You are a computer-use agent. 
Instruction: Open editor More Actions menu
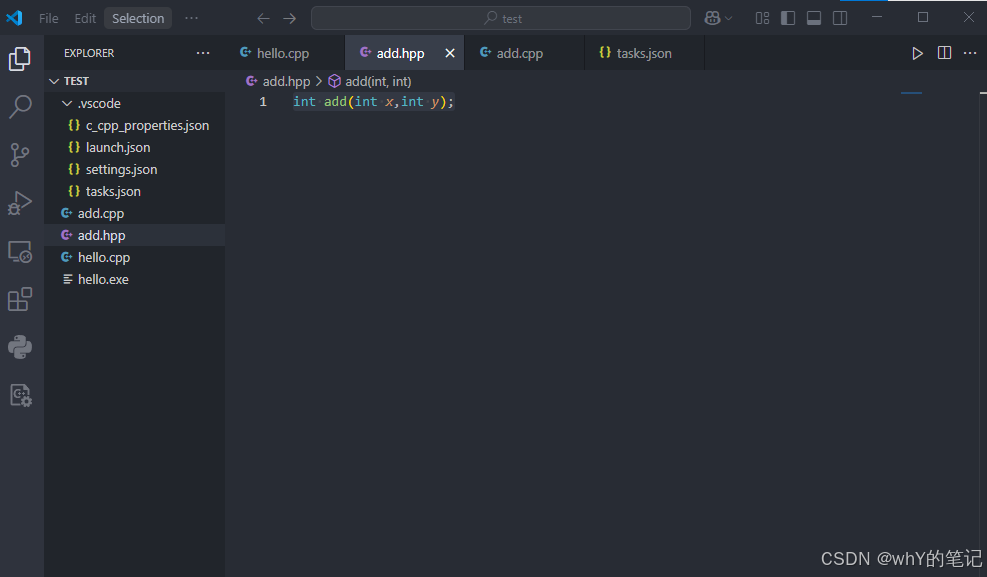[x=970, y=53]
